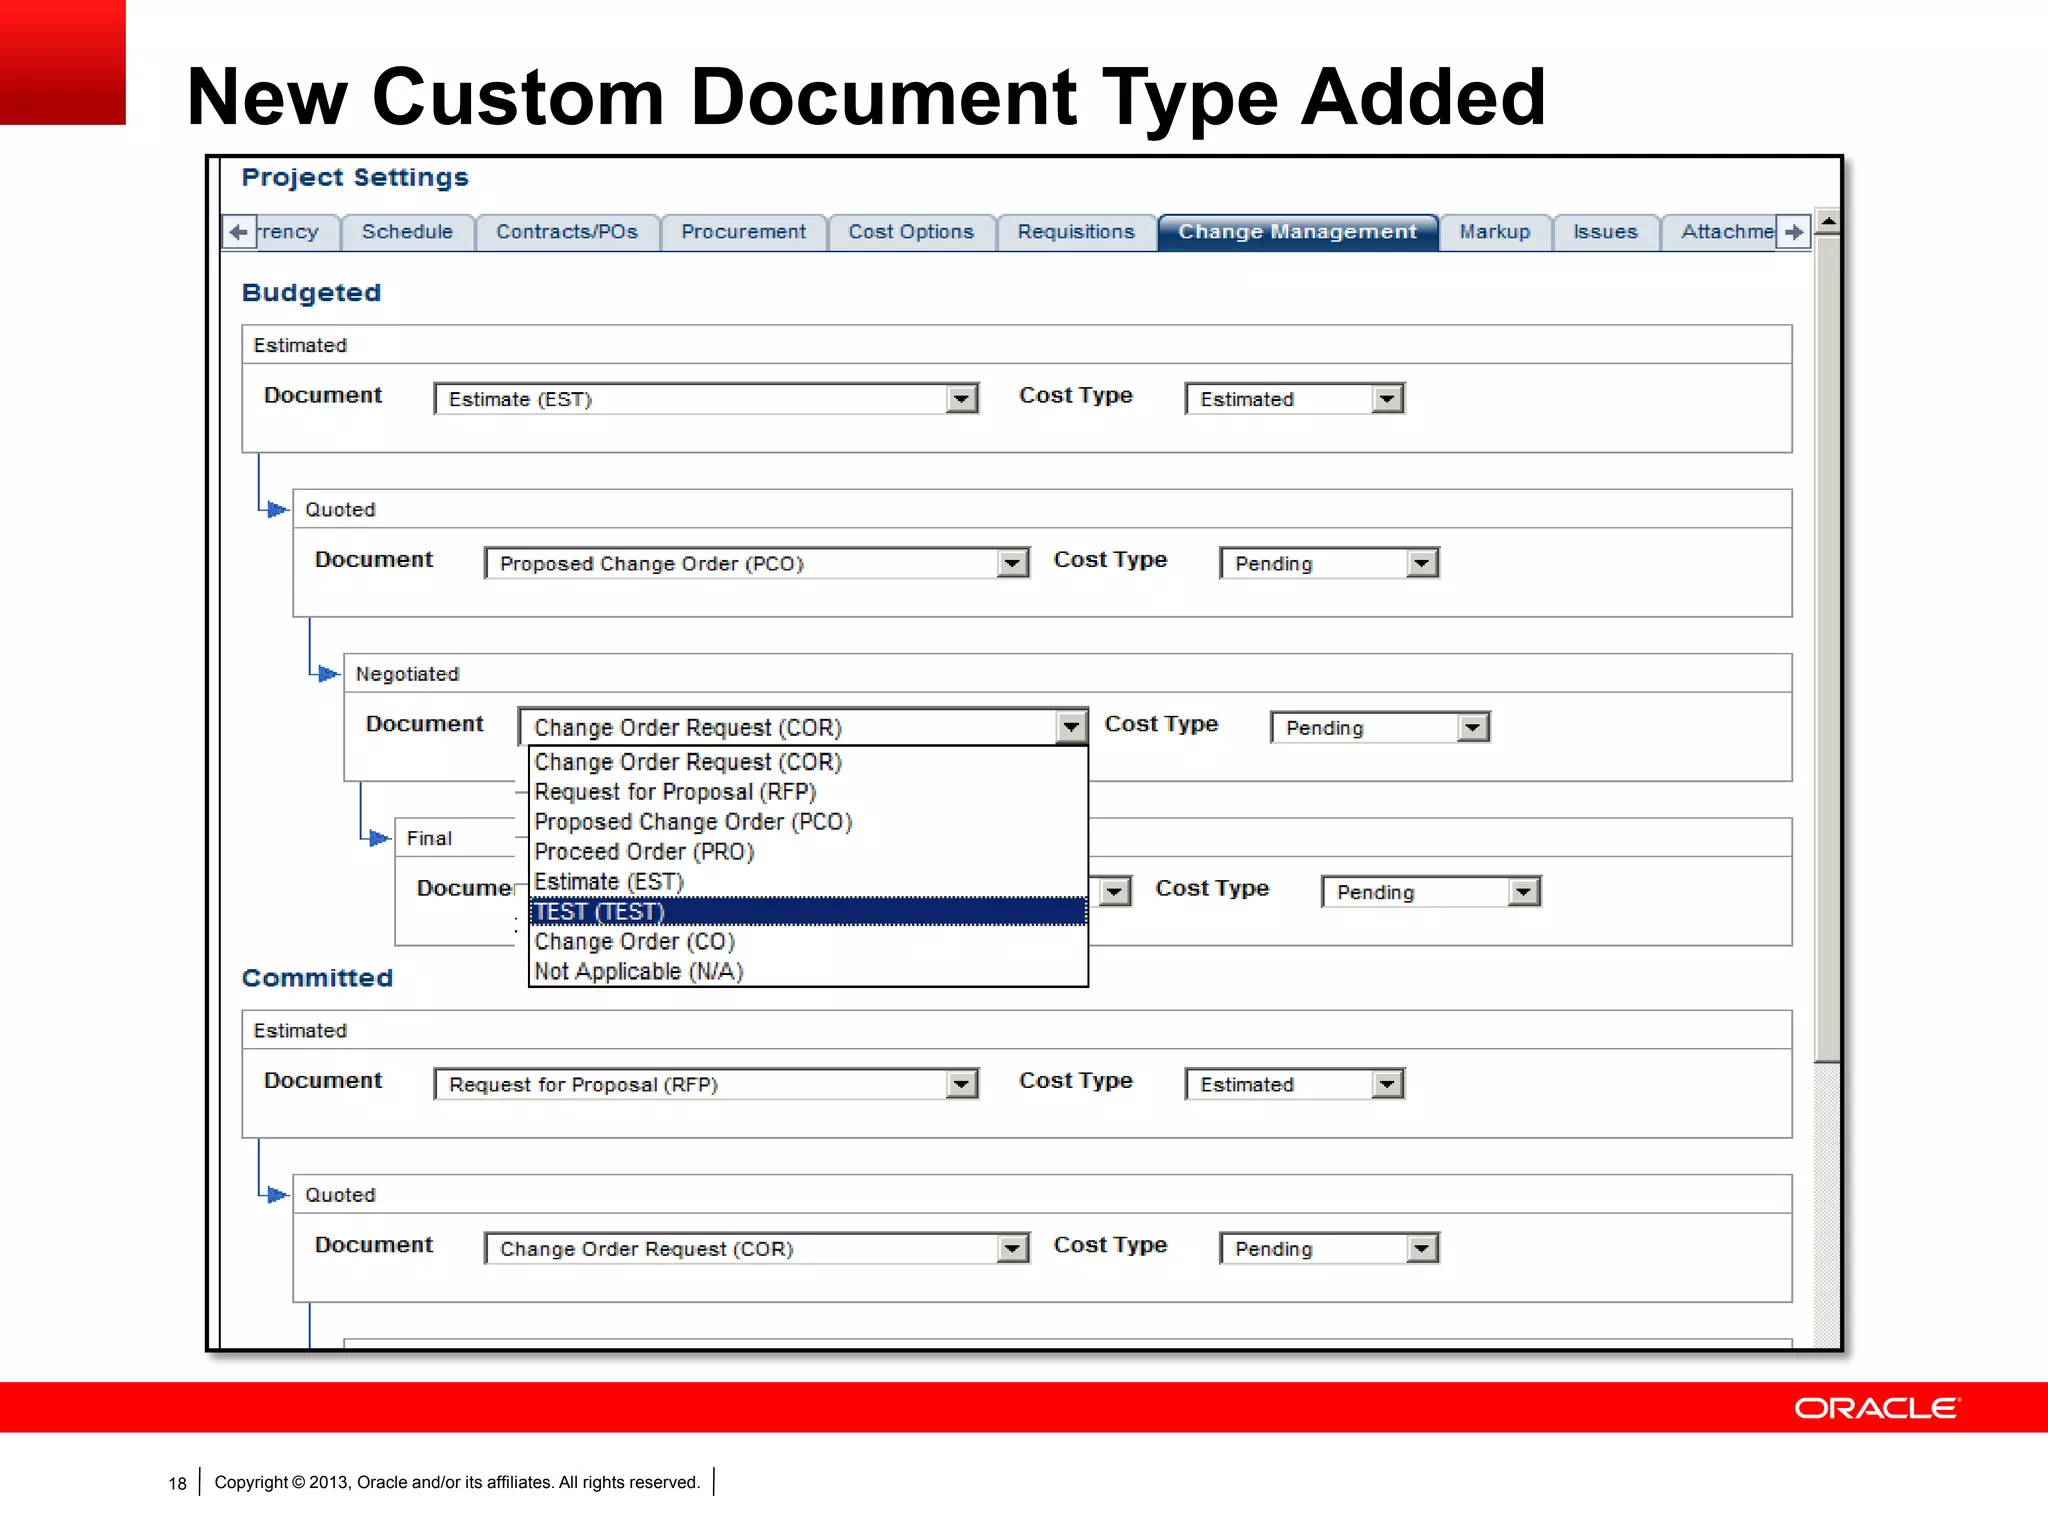Viewport: 2048px width, 1536px height.
Task: Expand Committed Estimated Cost Type dropdown
Action: [1294, 1084]
